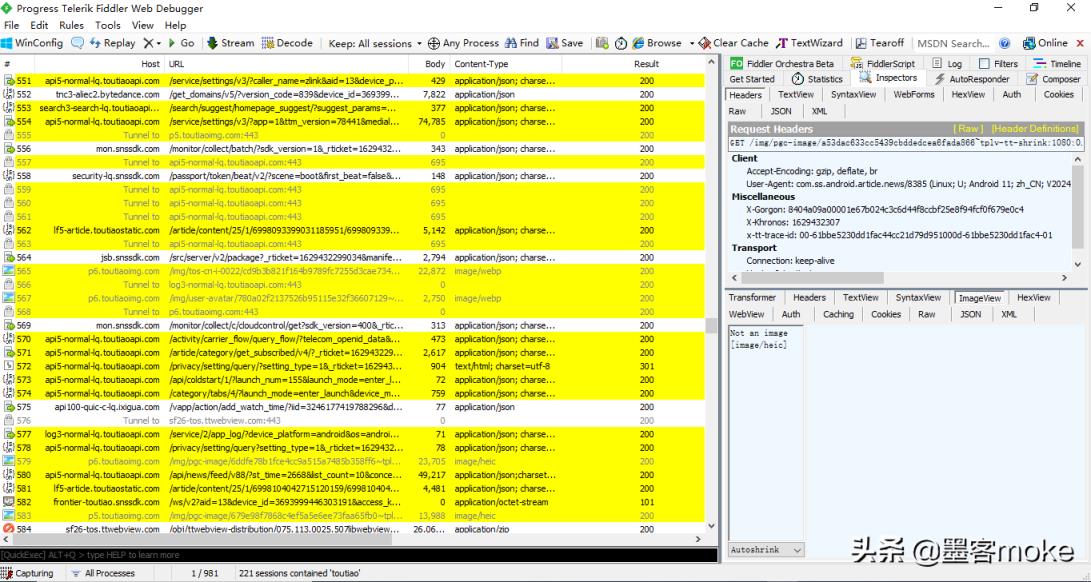Viewport: 1091px width, 582px height.
Task: Click the comment speech bubble icon
Action: (x=80, y=43)
